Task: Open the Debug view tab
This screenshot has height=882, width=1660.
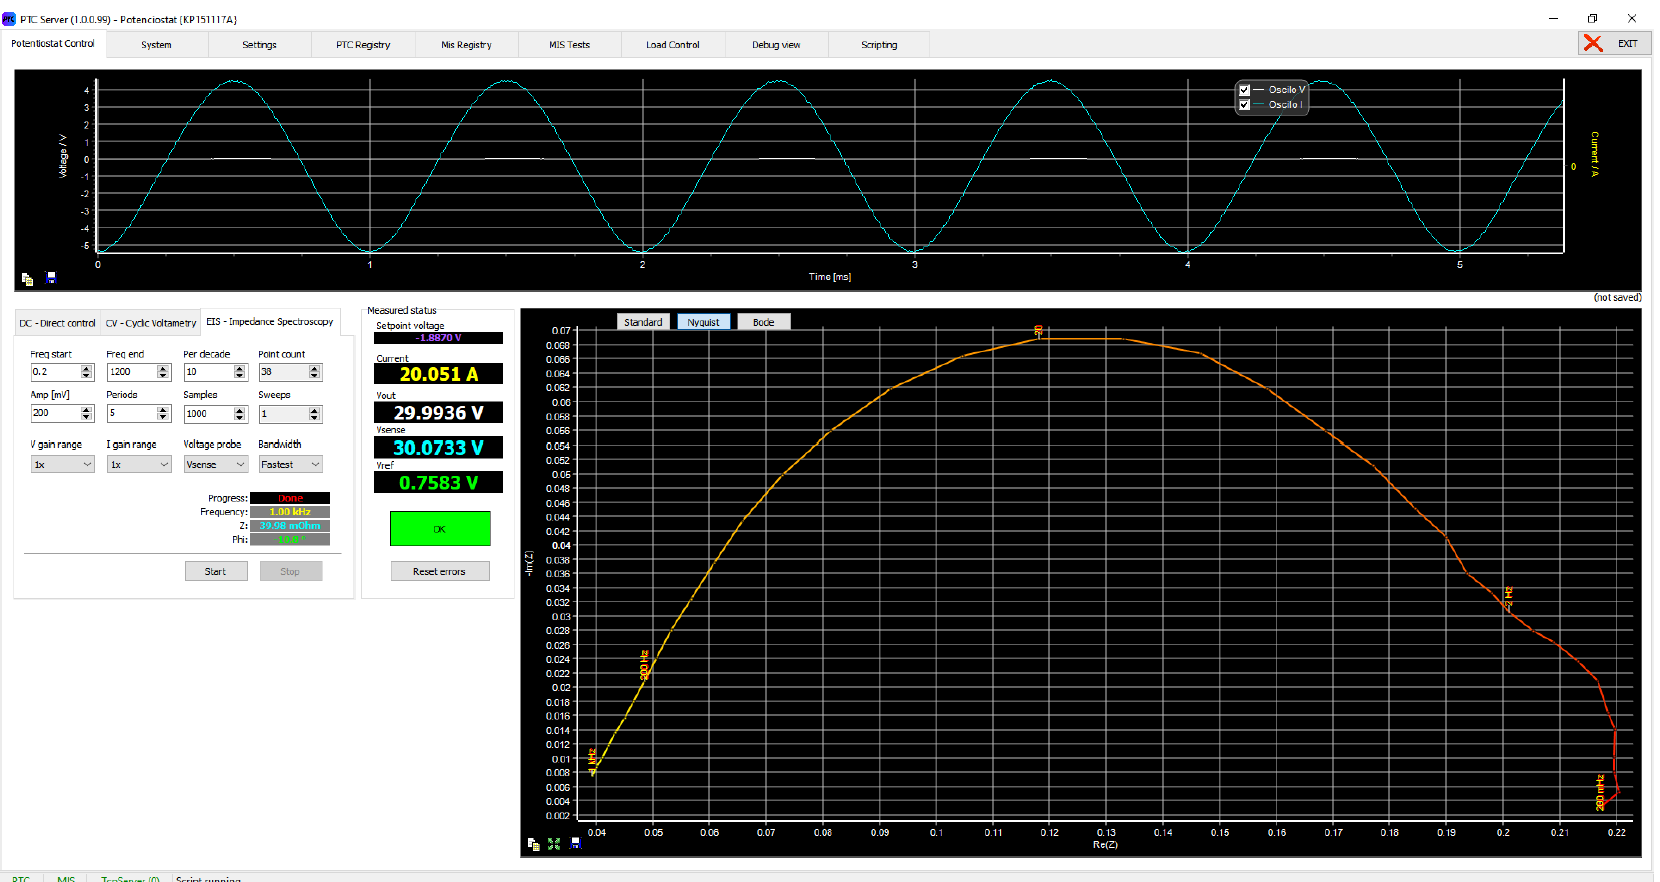Action: click(776, 45)
